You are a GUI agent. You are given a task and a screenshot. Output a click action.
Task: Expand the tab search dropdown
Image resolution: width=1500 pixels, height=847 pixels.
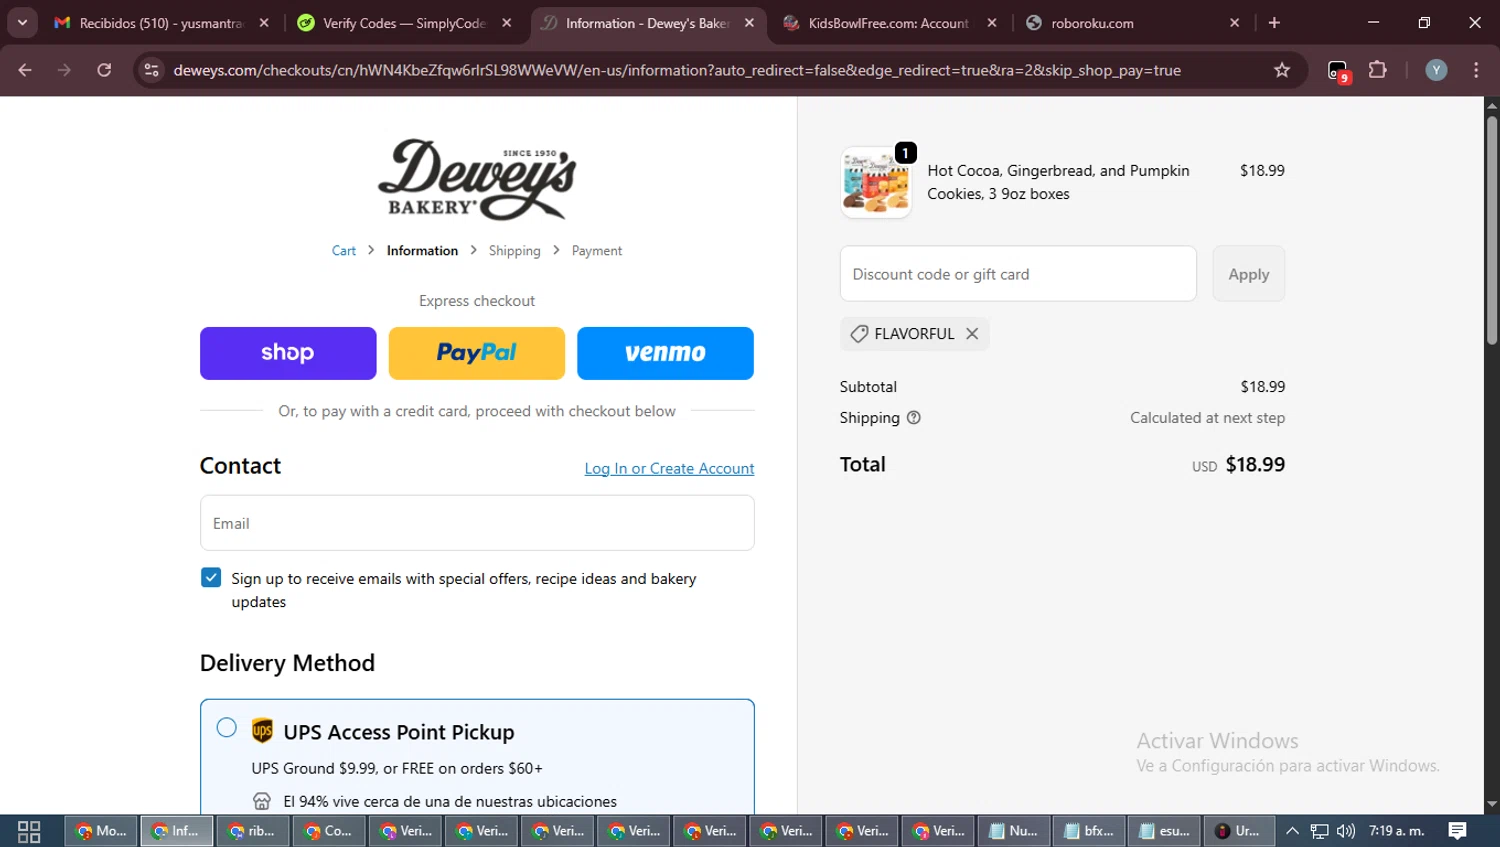(22, 23)
